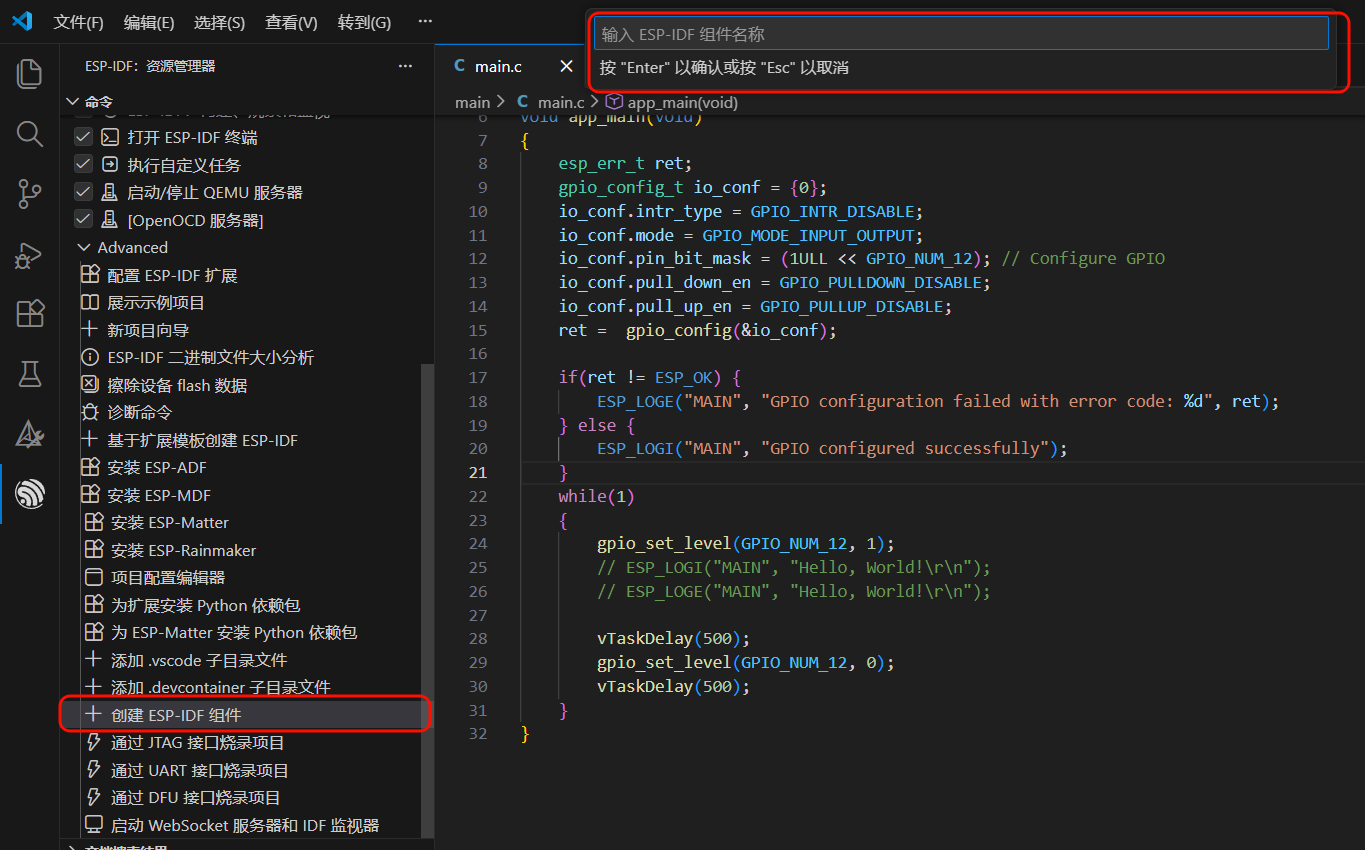Screen dimensions: 1365x850
Task: Open the Search view in activity bar
Action: (x=30, y=134)
